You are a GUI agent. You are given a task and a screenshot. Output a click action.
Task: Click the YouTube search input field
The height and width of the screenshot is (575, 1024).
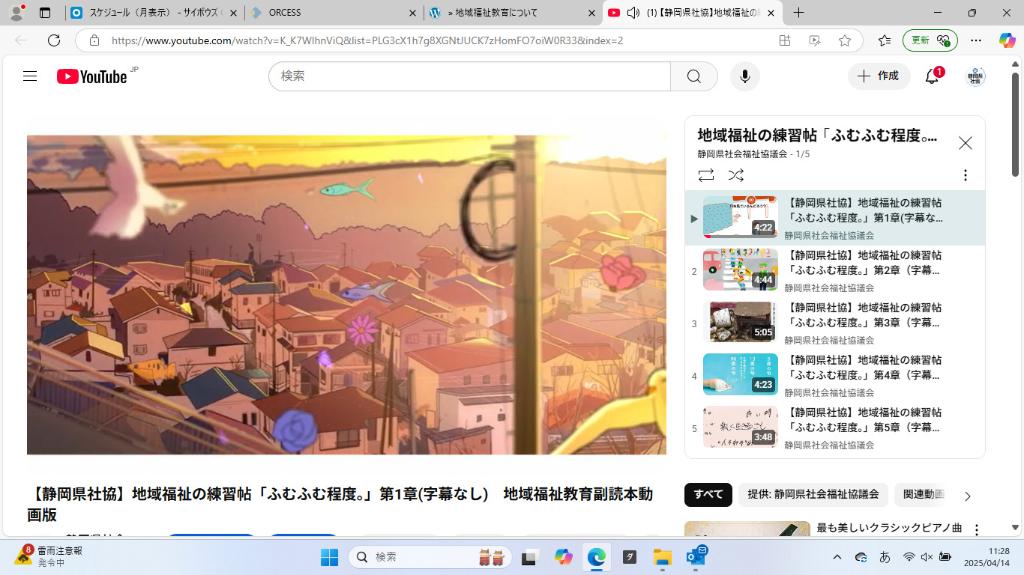[x=470, y=76]
